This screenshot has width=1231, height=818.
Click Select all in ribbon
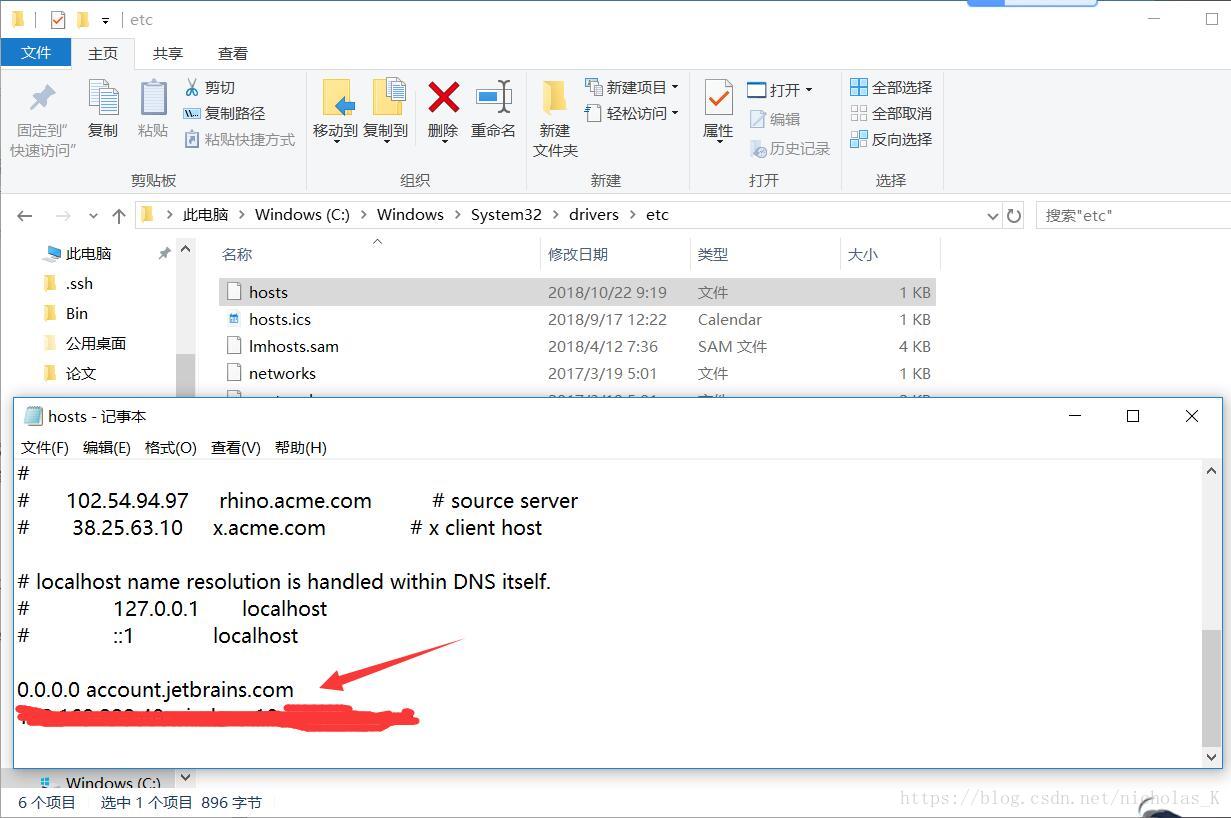point(891,87)
